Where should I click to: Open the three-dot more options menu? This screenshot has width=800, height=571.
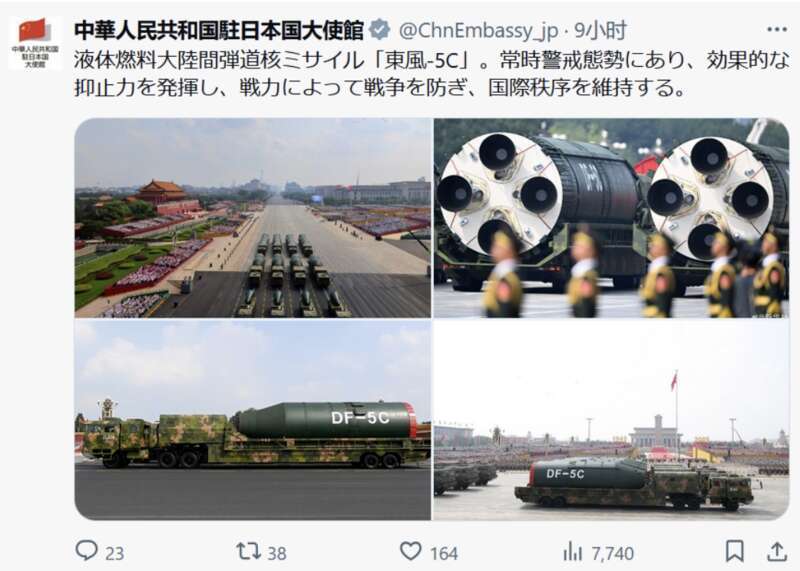[x=777, y=30]
